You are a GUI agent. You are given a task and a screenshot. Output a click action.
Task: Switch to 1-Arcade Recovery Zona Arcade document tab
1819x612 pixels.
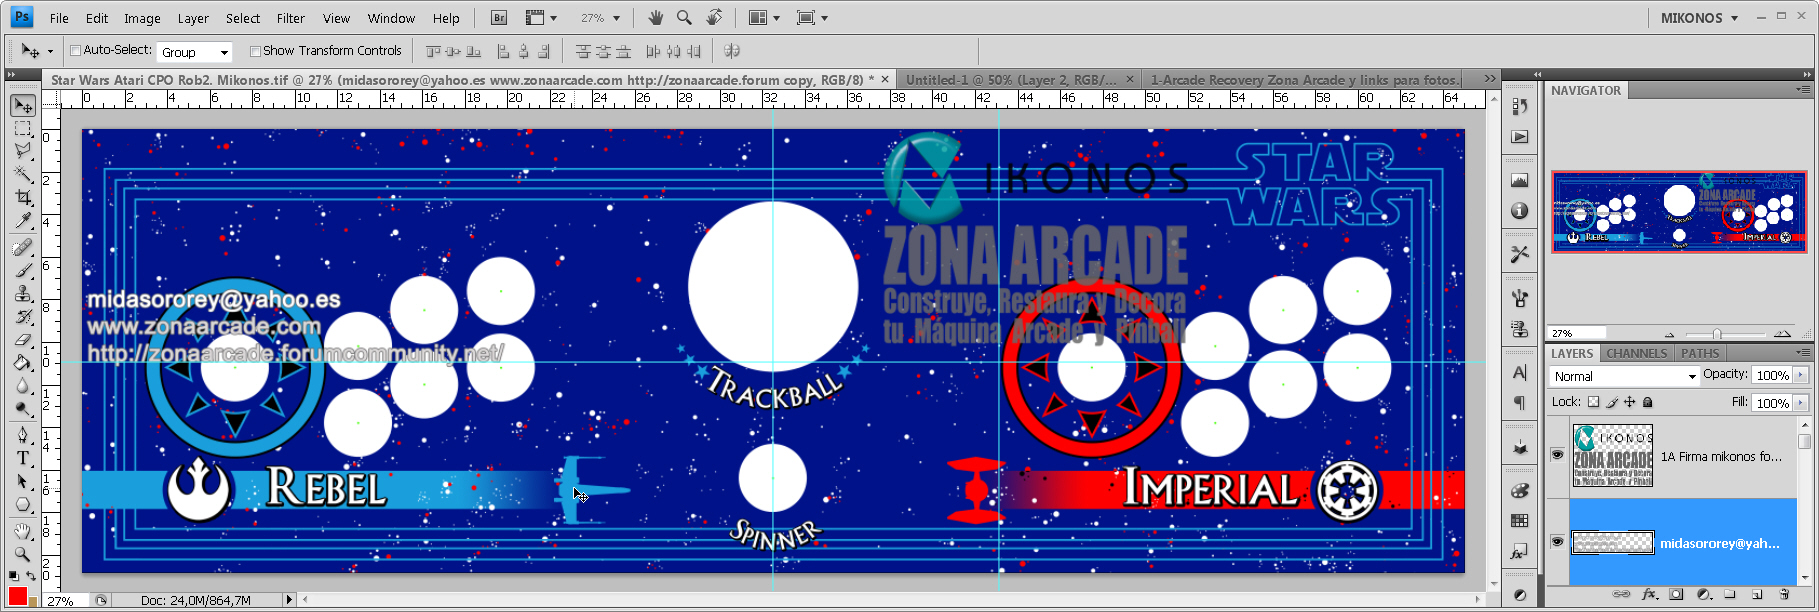[1304, 79]
